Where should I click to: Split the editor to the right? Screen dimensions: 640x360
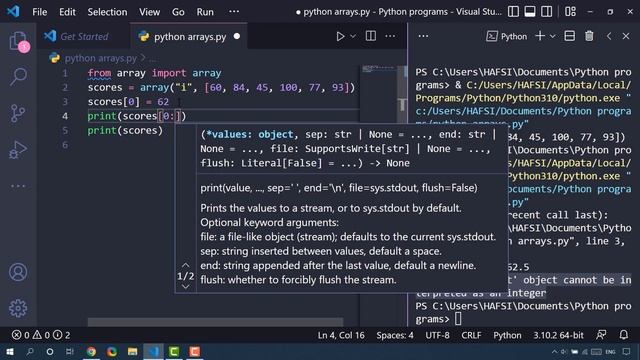tap(371, 36)
